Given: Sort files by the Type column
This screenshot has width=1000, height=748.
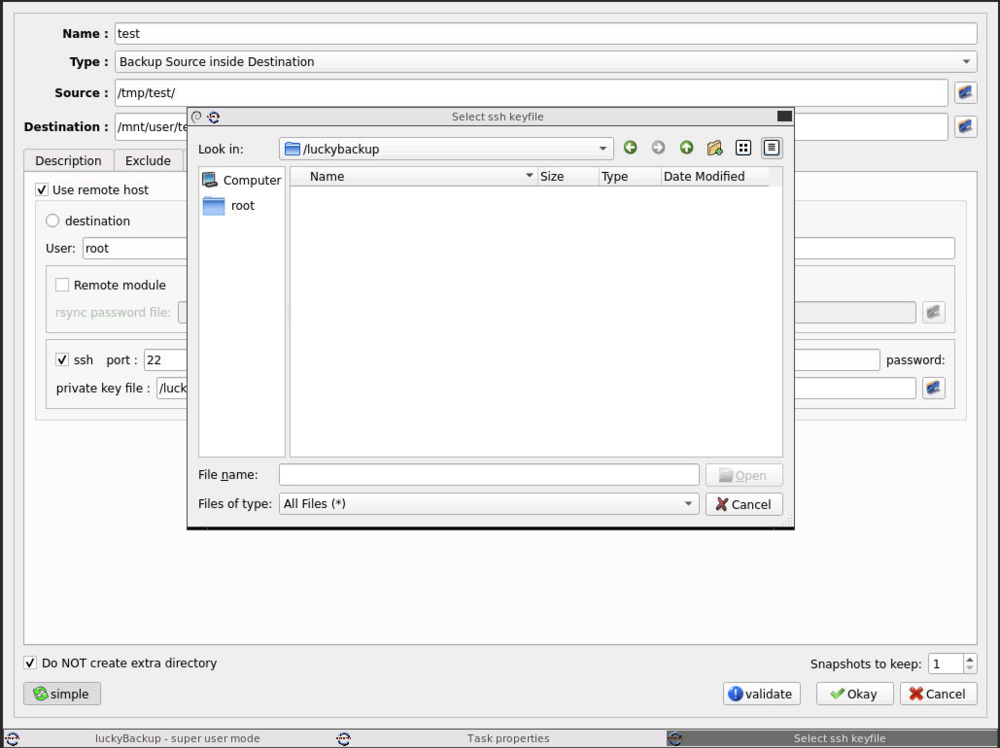Looking at the screenshot, I should tap(629, 177).
